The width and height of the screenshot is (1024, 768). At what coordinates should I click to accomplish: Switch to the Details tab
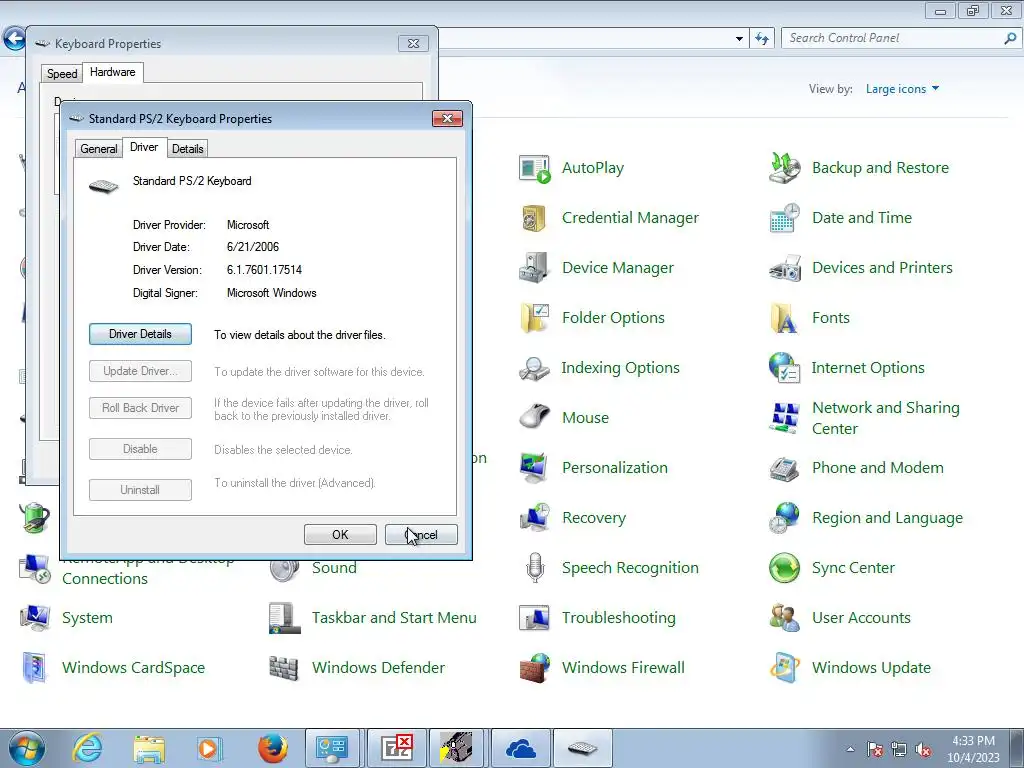point(187,149)
